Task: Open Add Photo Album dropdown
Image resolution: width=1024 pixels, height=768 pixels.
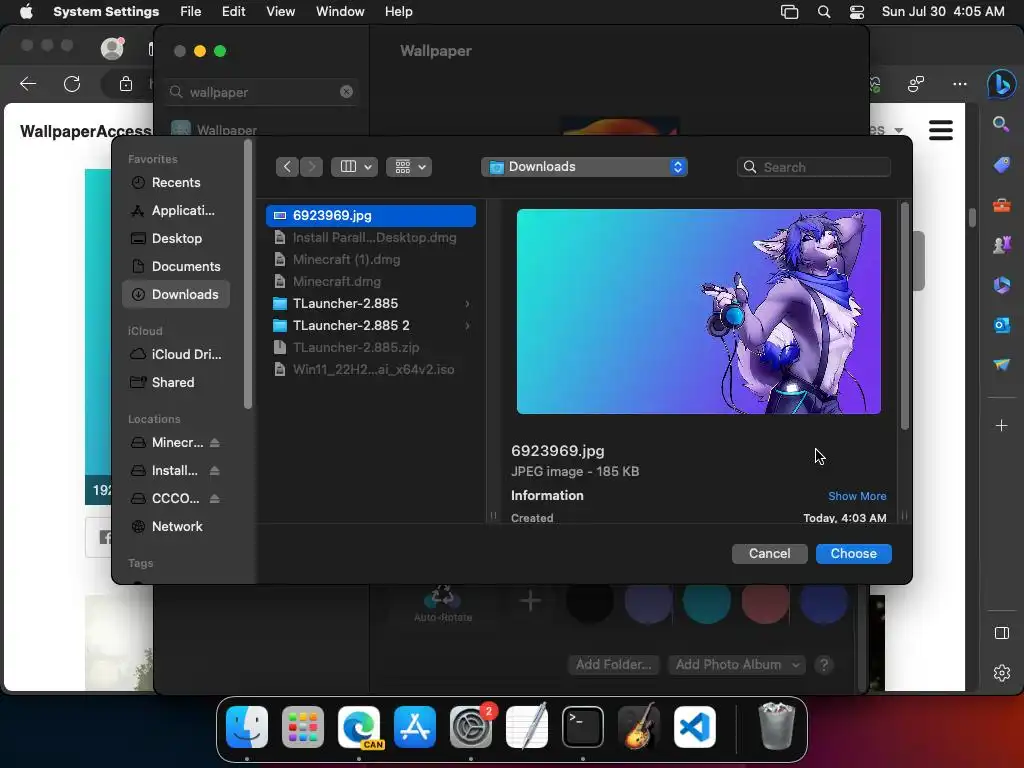Action: click(x=737, y=665)
